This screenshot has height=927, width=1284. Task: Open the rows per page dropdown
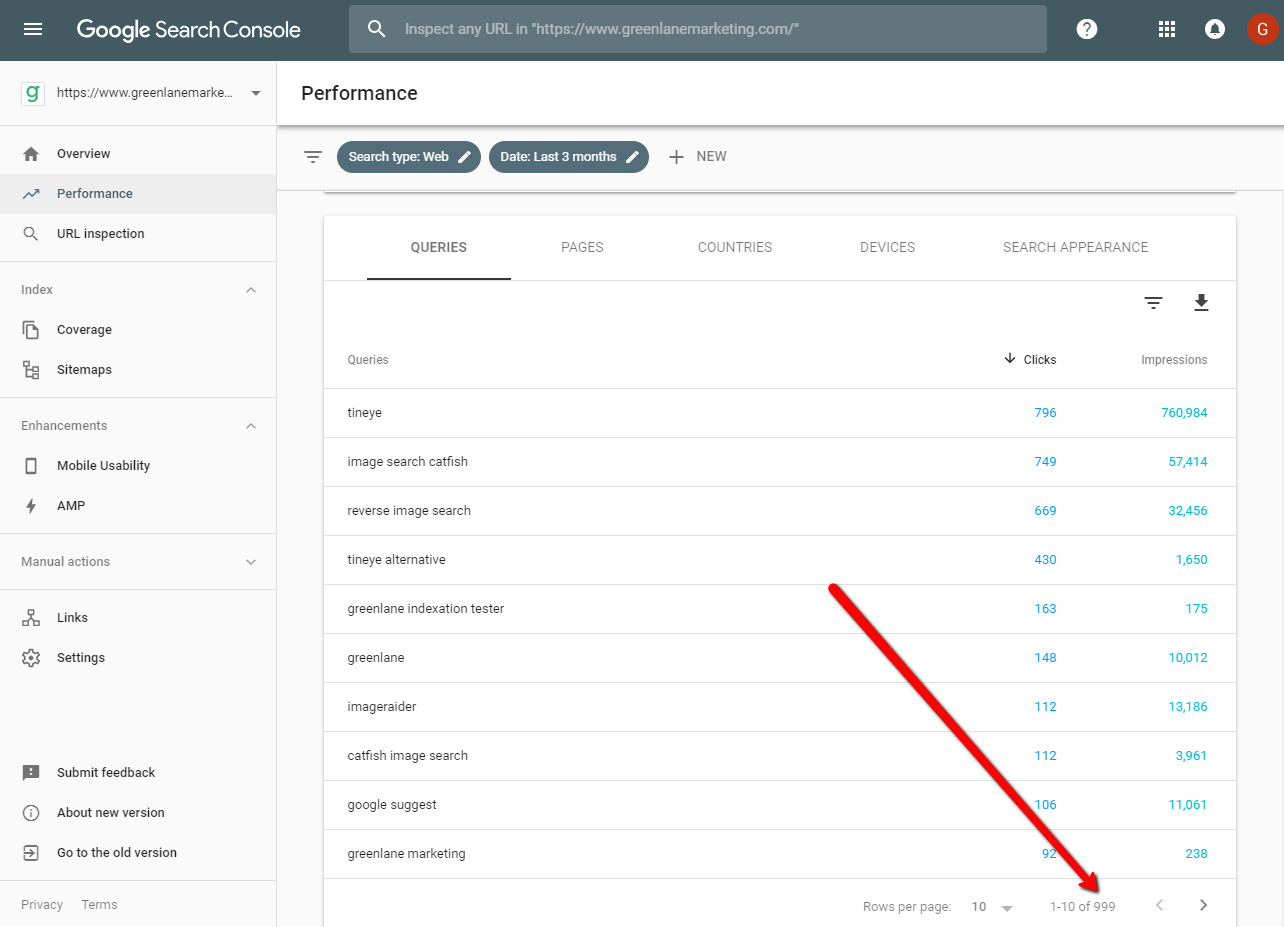click(x=990, y=906)
